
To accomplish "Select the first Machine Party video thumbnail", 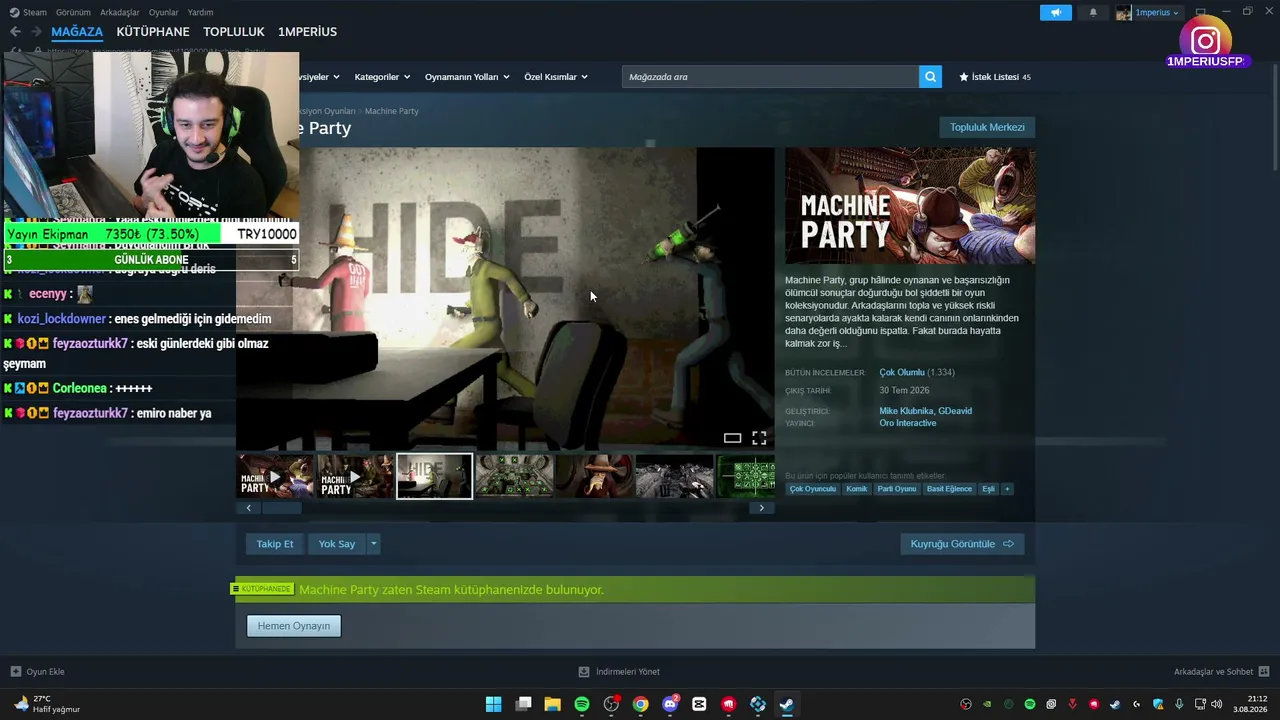I will [275, 476].
